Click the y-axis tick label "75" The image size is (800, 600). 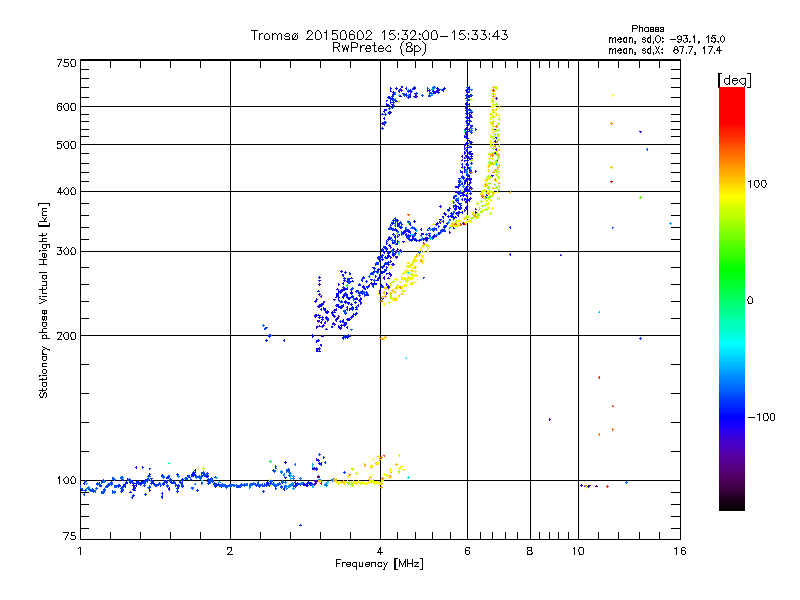(x=70, y=536)
